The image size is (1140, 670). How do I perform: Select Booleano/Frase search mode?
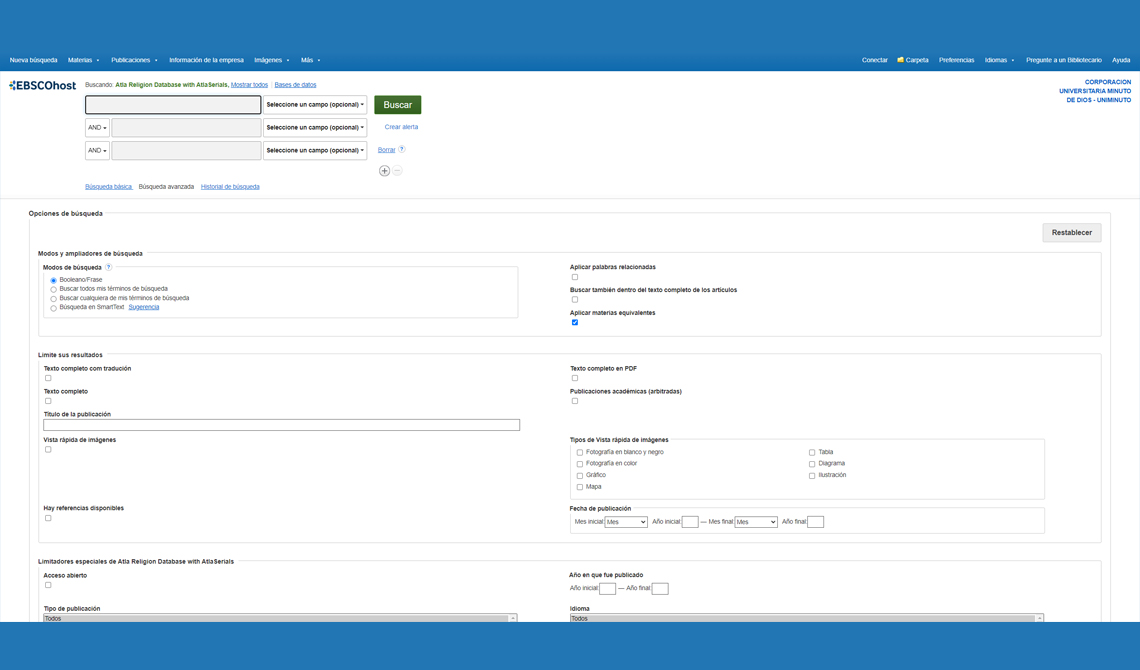53,280
